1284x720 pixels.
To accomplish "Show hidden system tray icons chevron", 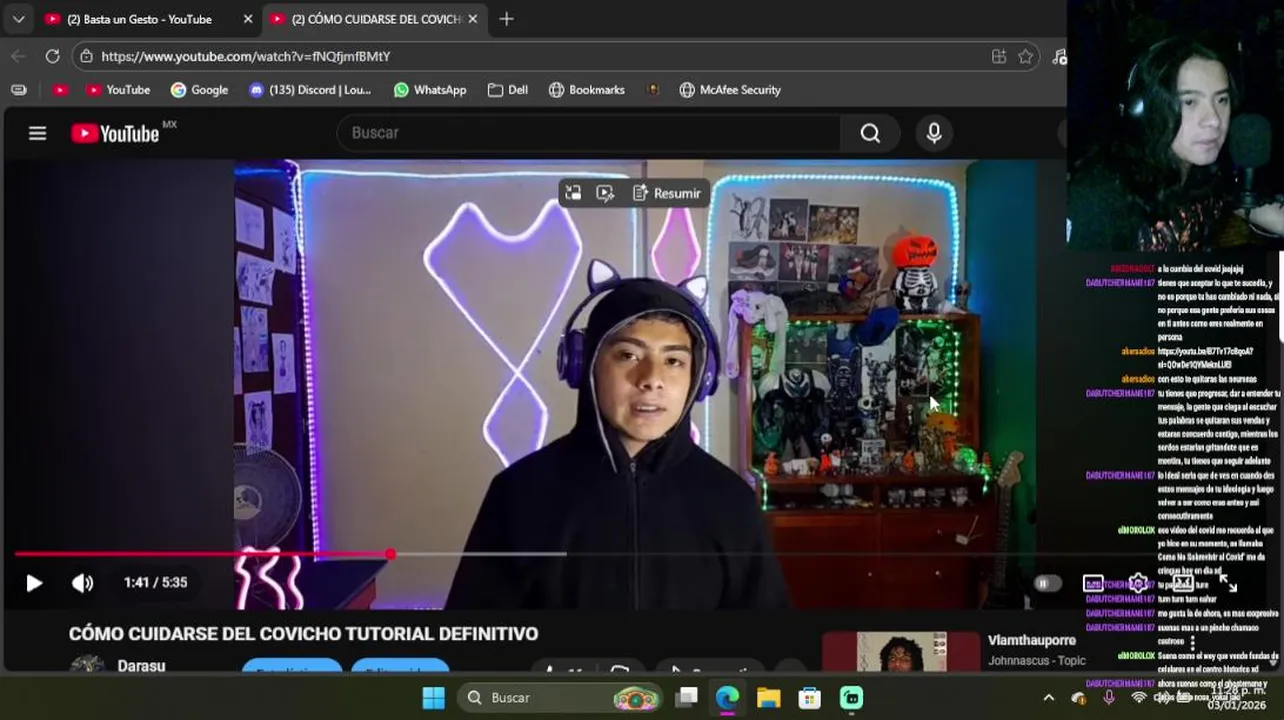I will click(x=1048, y=698).
